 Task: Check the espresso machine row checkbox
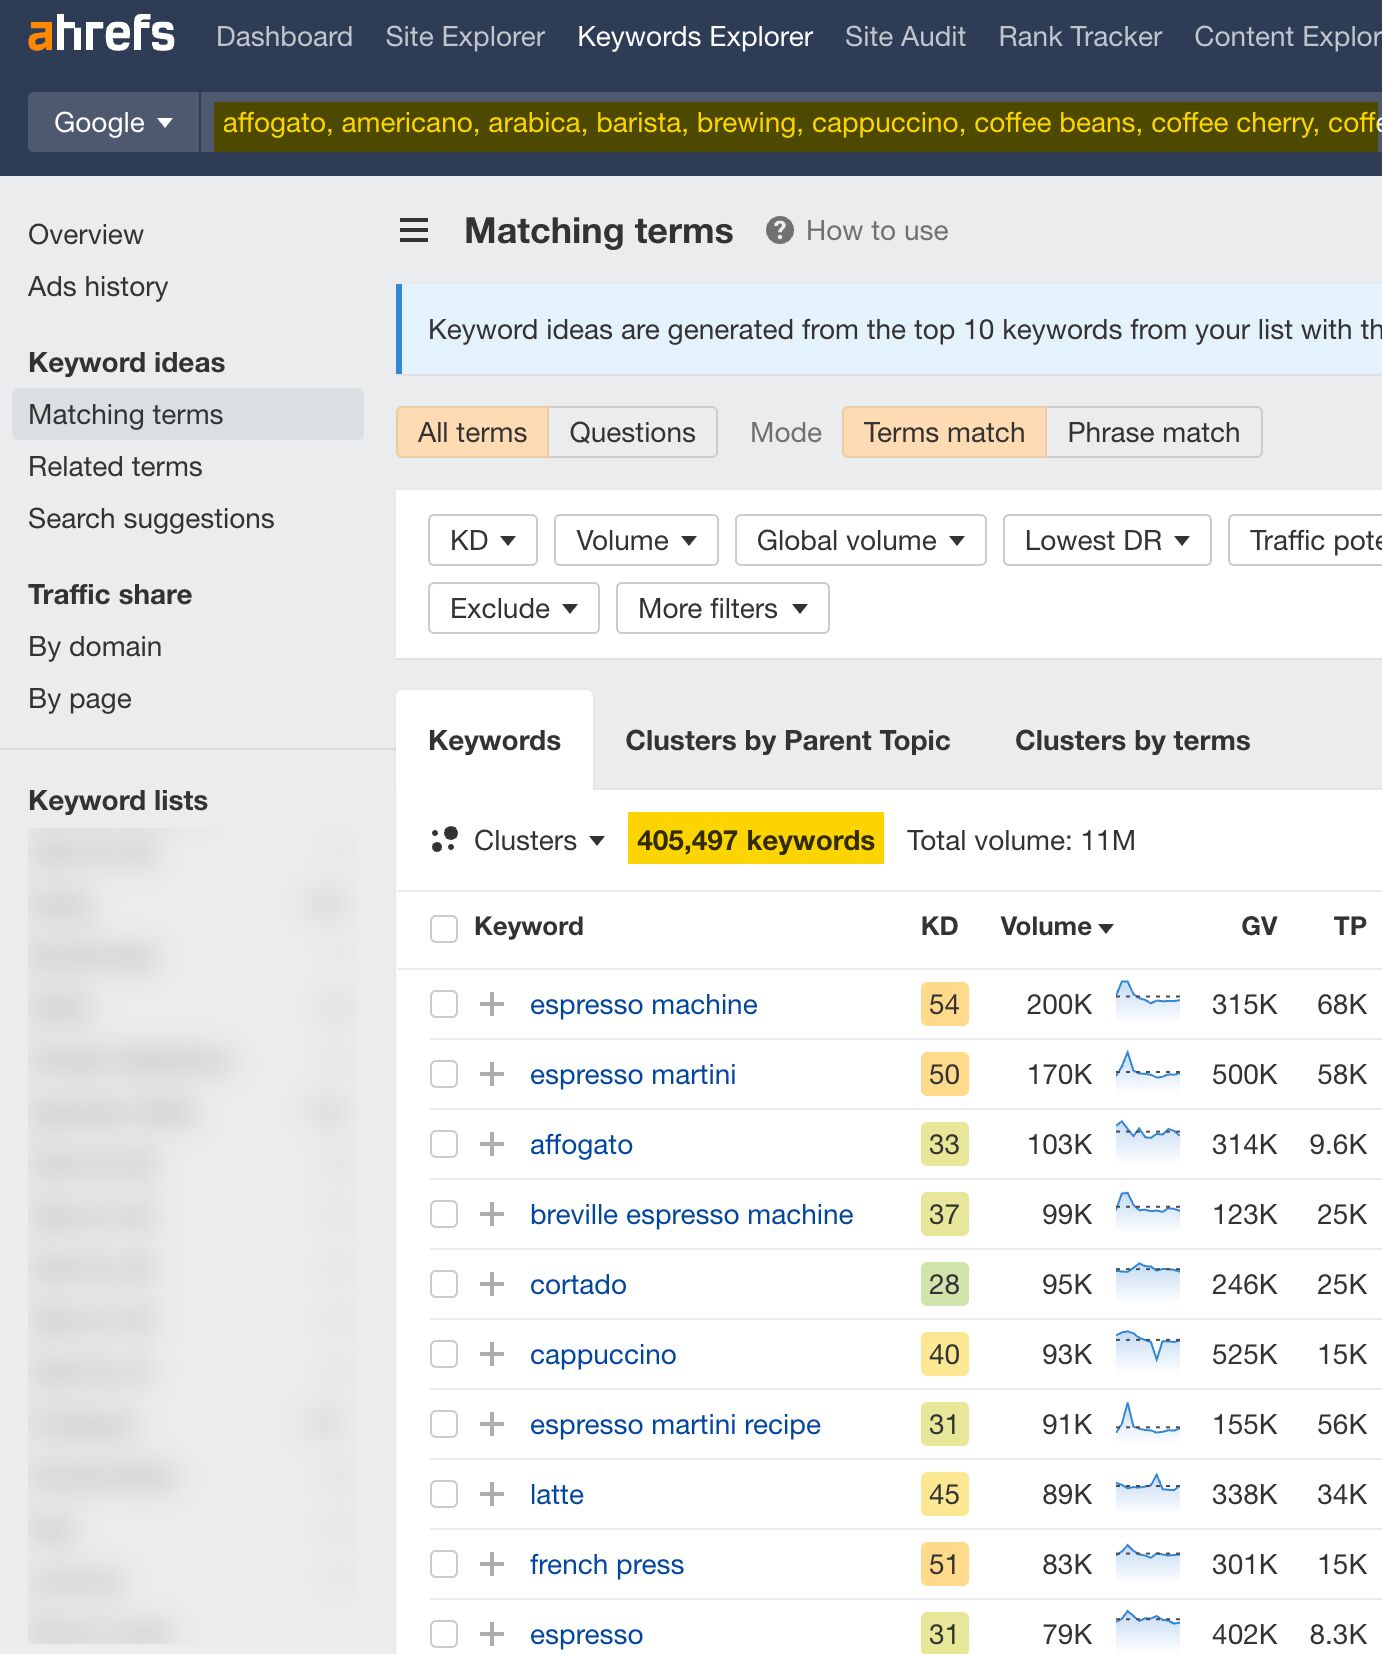tap(444, 1004)
